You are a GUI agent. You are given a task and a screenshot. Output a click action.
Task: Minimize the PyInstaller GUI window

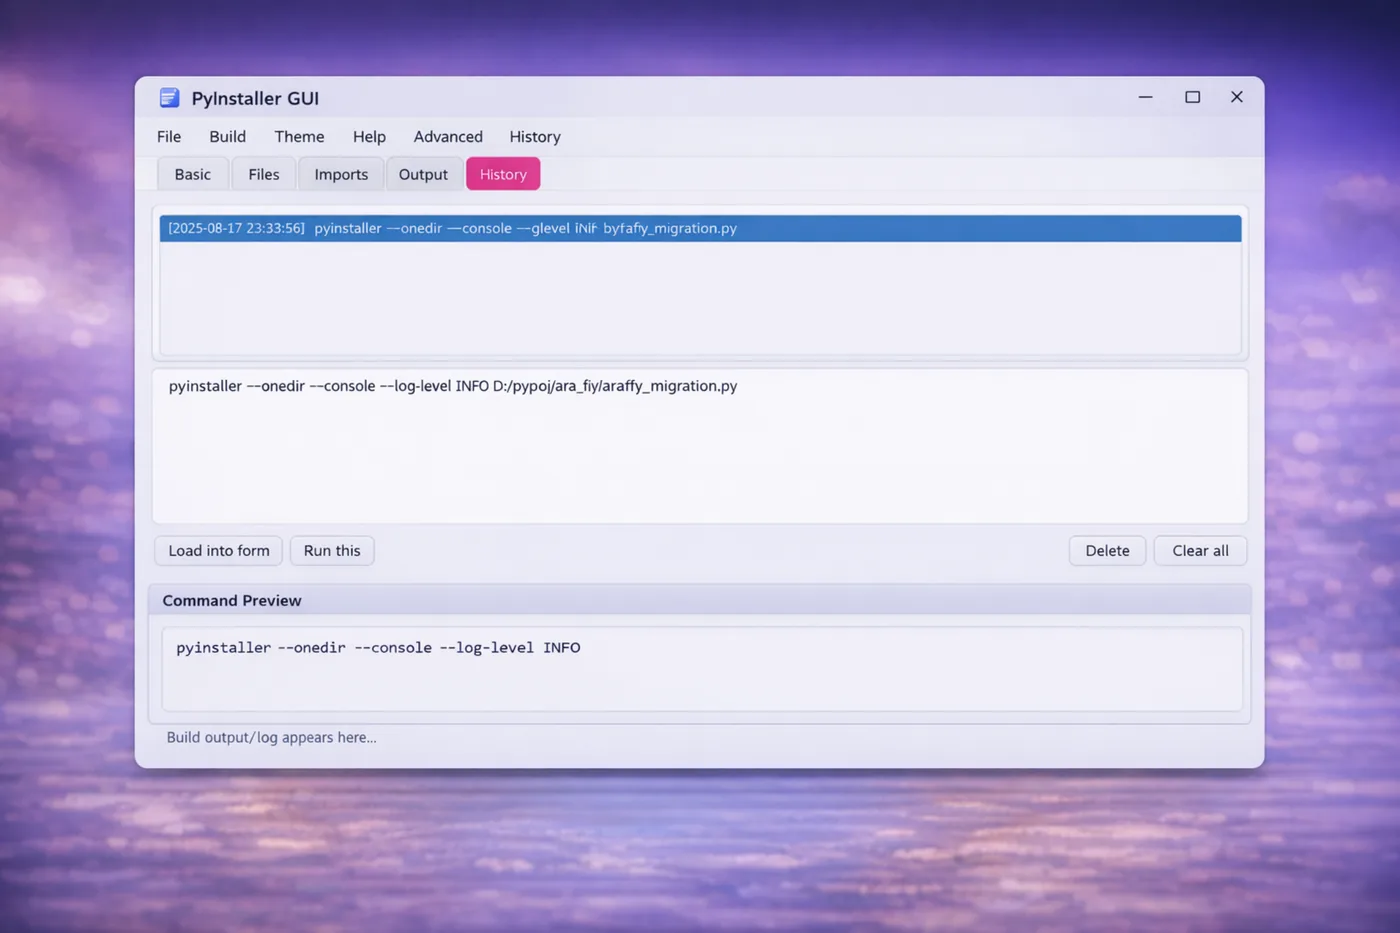pyautogui.click(x=1145, y=97)
